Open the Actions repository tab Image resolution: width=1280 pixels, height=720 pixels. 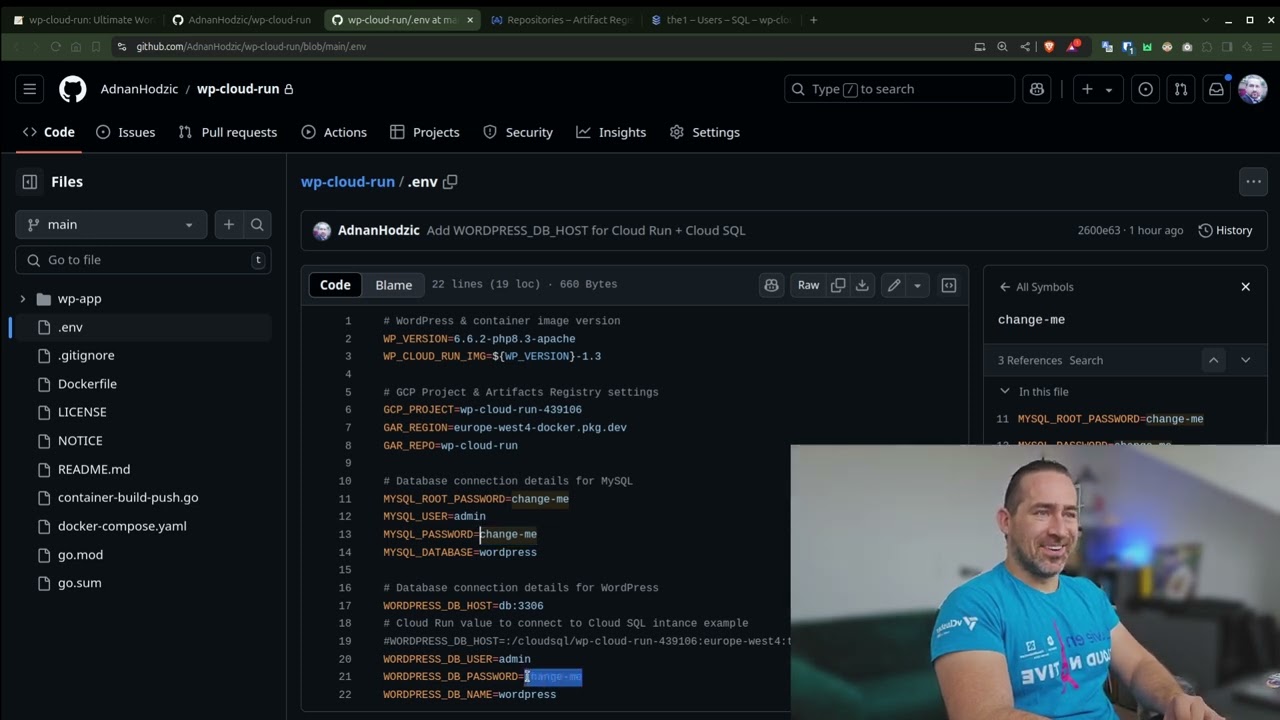334,132
